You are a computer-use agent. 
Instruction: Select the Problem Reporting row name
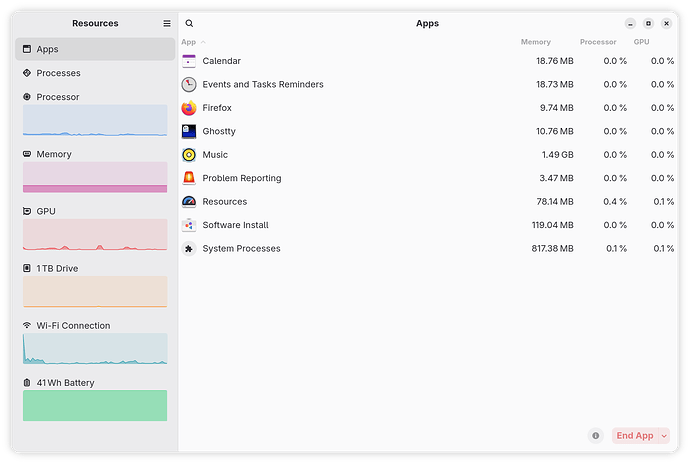pyautogui.click(x=242, y=178)
